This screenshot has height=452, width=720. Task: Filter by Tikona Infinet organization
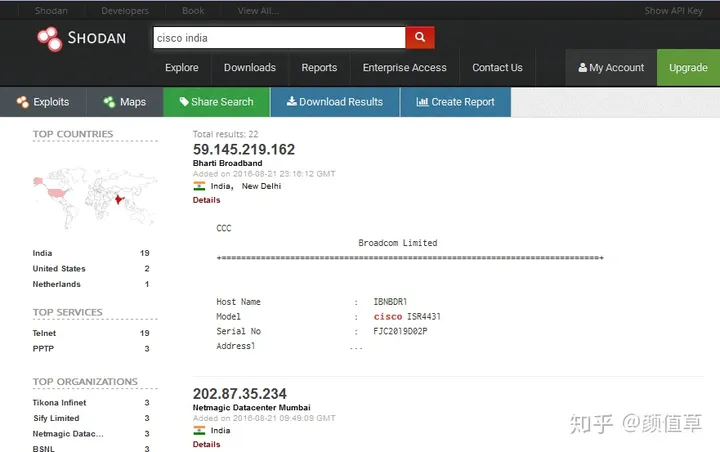59,403
